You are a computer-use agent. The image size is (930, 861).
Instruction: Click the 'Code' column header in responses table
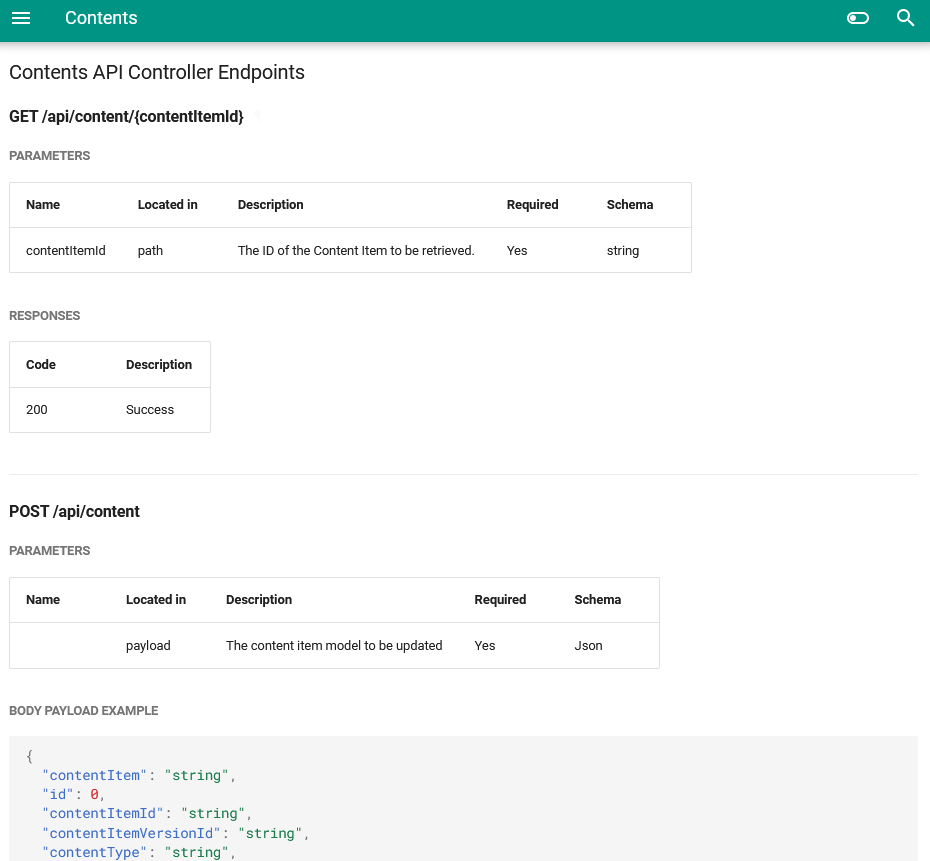[41, 364]
